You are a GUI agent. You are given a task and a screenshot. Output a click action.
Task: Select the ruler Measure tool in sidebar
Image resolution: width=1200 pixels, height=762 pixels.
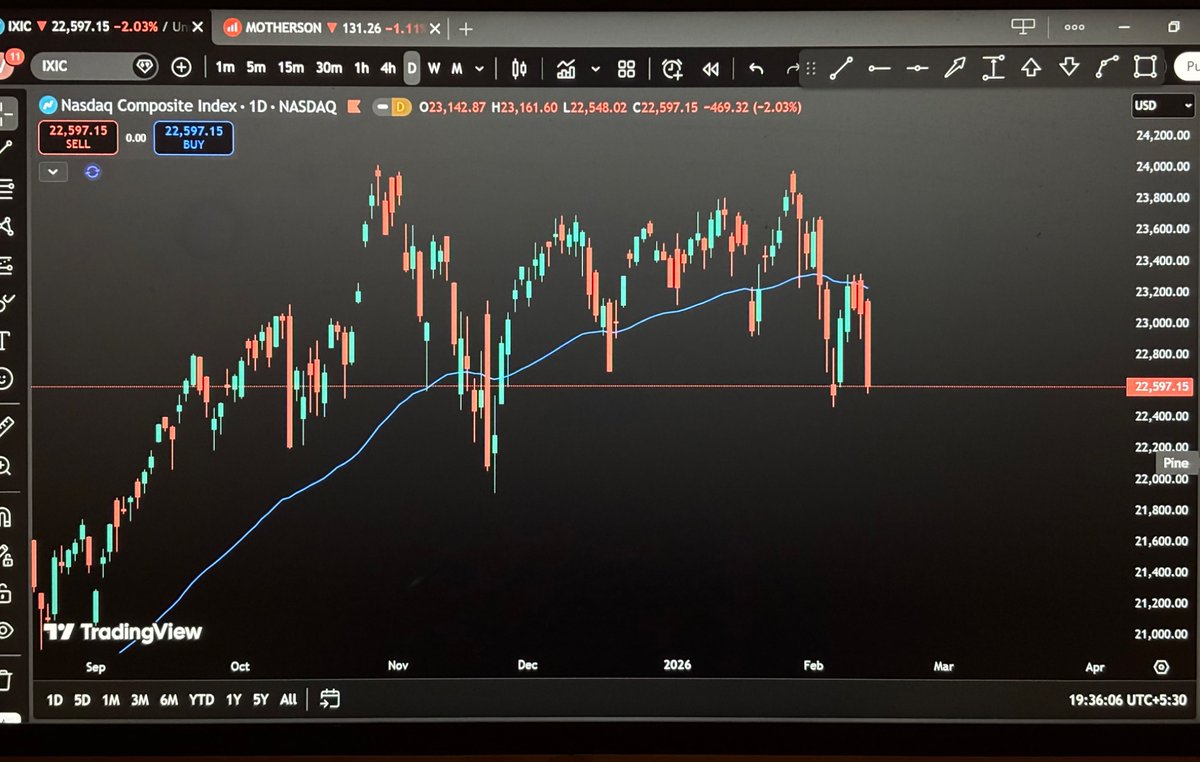pyautogui.click(x=6, y=428)
